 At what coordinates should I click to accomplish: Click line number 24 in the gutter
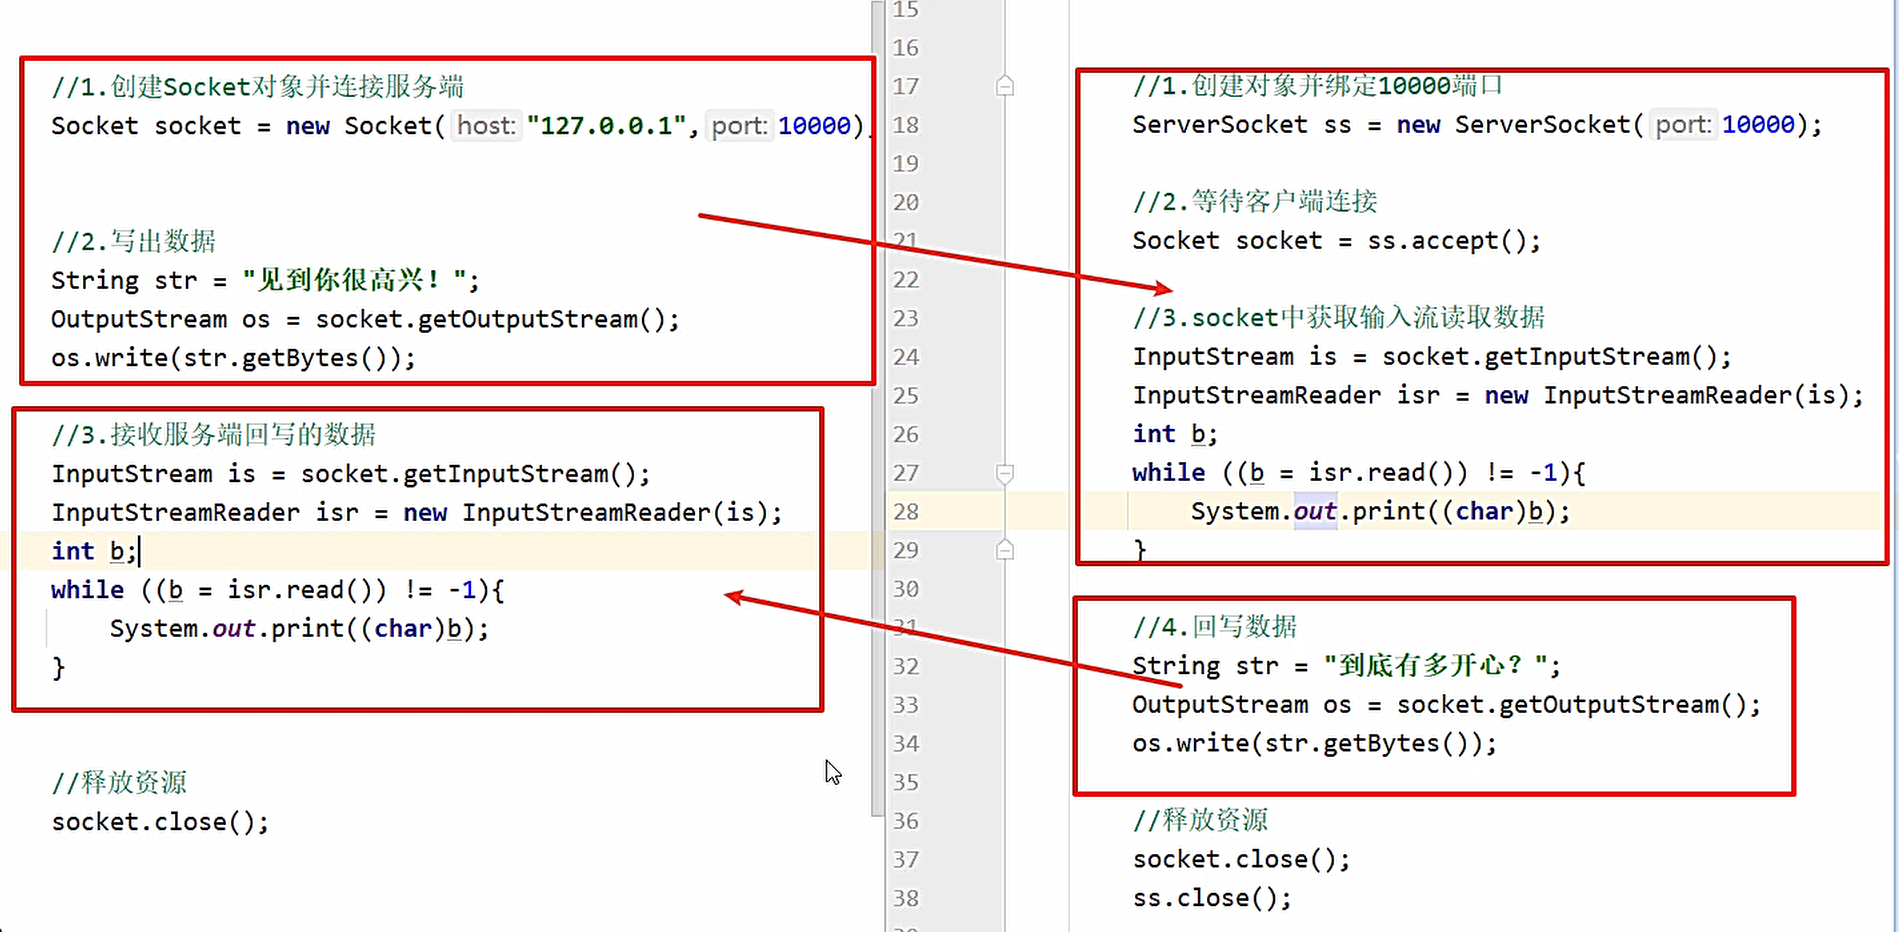pyautogui.click(x=905, y=357)
